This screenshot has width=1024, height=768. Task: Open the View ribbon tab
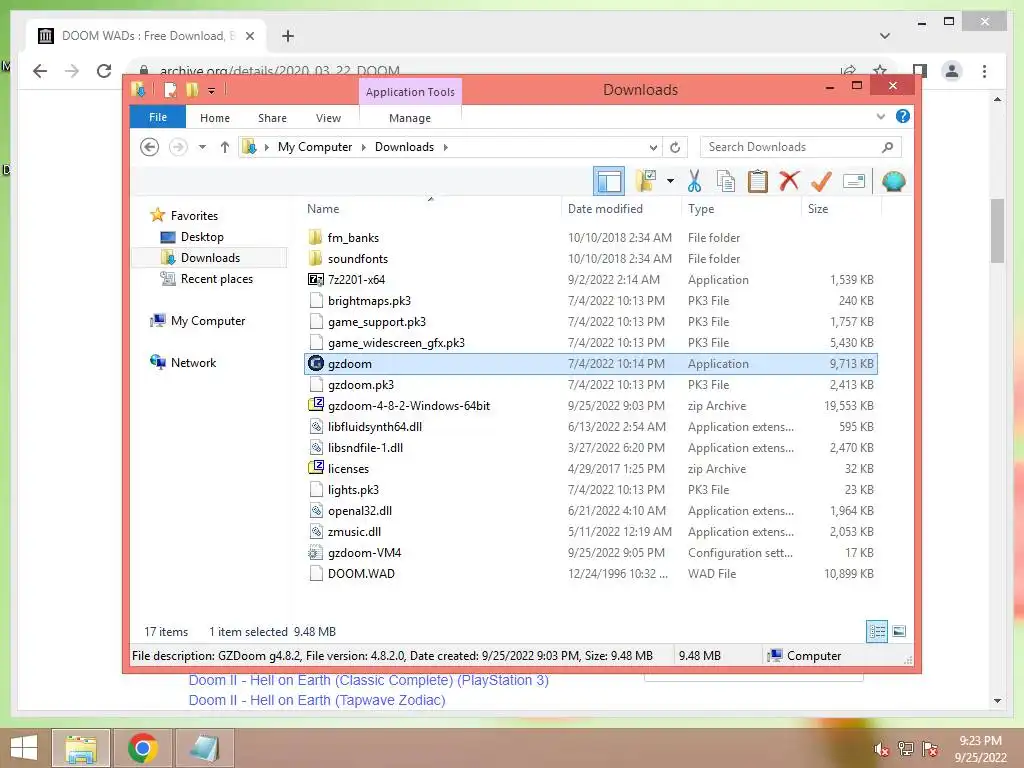[328, 118]
